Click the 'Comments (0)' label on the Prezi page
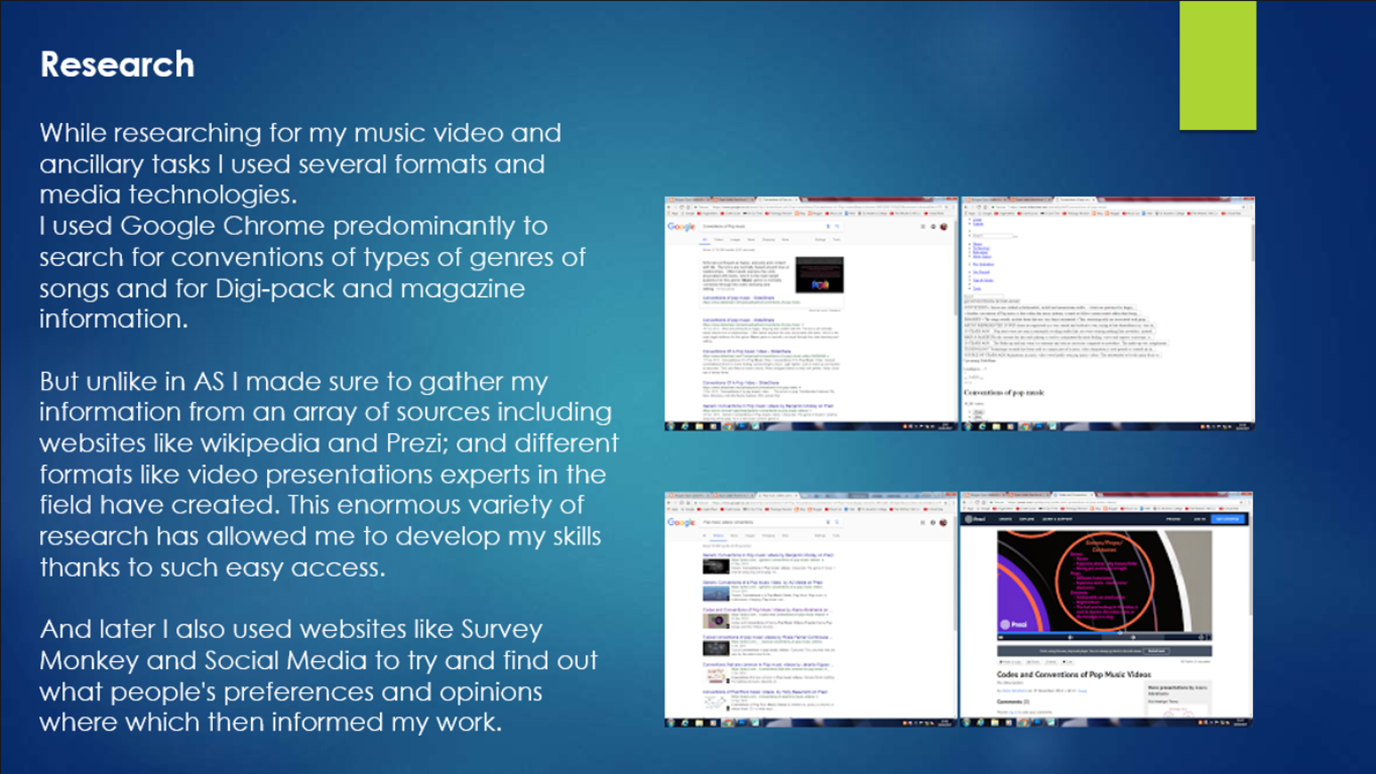Screen dimensions: 1376x774 (x=1013, y=702)
